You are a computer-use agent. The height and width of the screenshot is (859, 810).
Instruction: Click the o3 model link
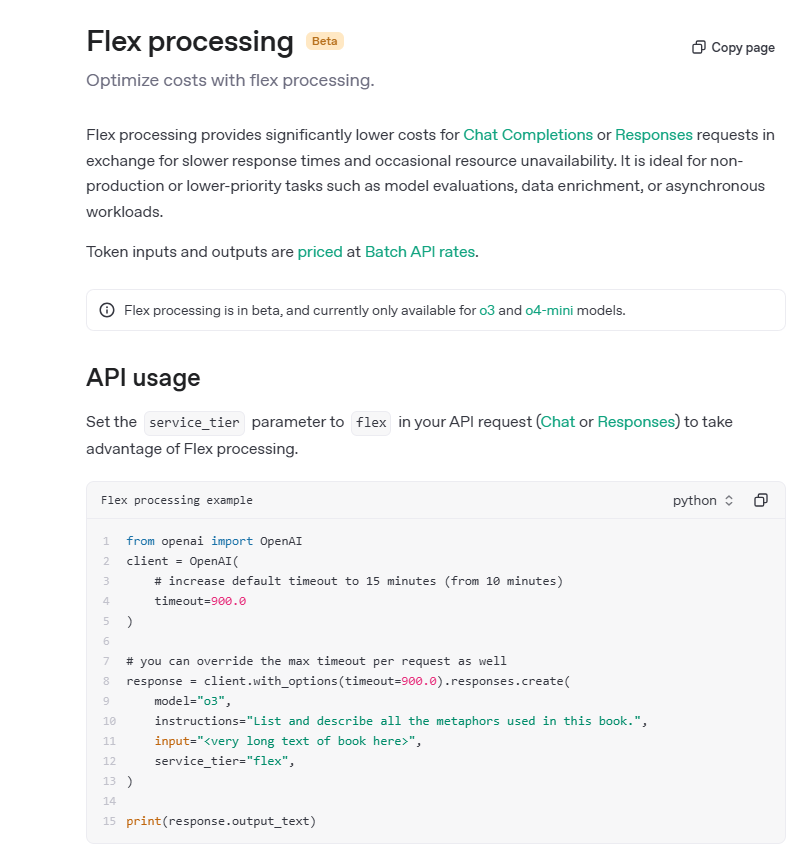pyautogui.click(x=487, y=310)
